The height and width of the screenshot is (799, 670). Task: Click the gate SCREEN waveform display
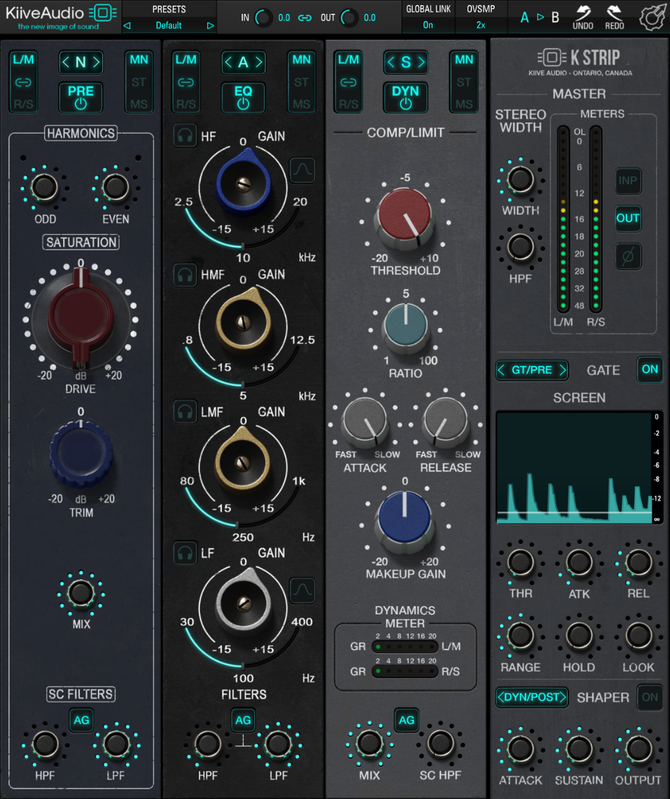[574, 468]
